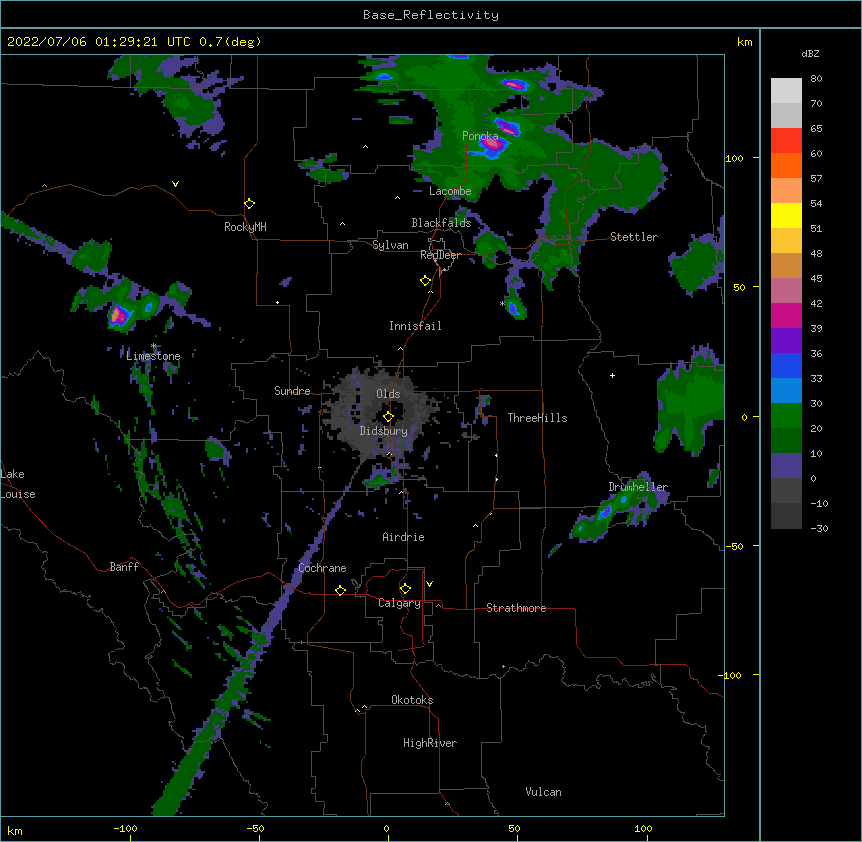Pick the magenta 39-42 dBZ legend swatch
Screen dimensions: 862x842
click(x=786, y=315)
